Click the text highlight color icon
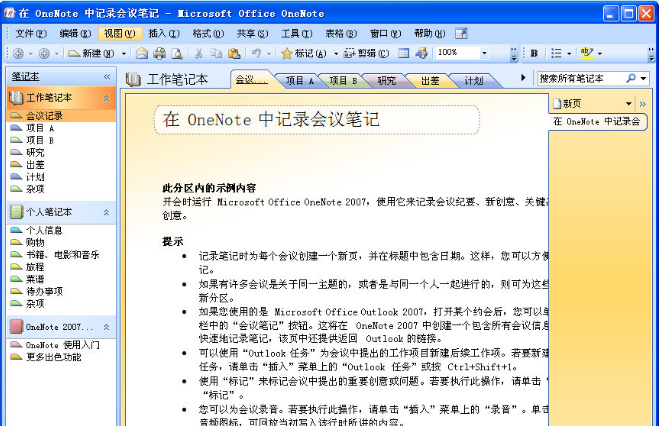The height and width of the screenshot is (426, 659). tap(587, 53)
